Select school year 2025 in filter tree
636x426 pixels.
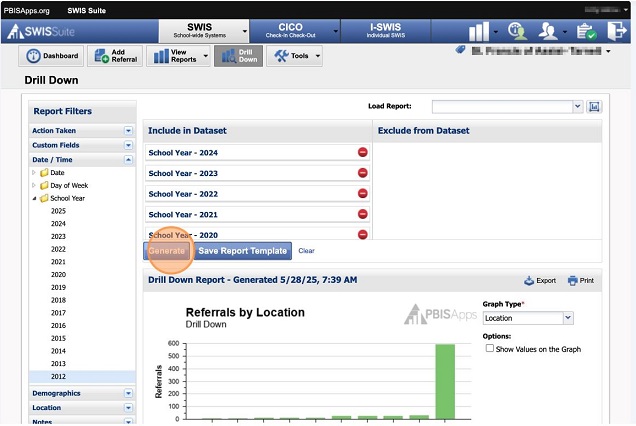58,211
